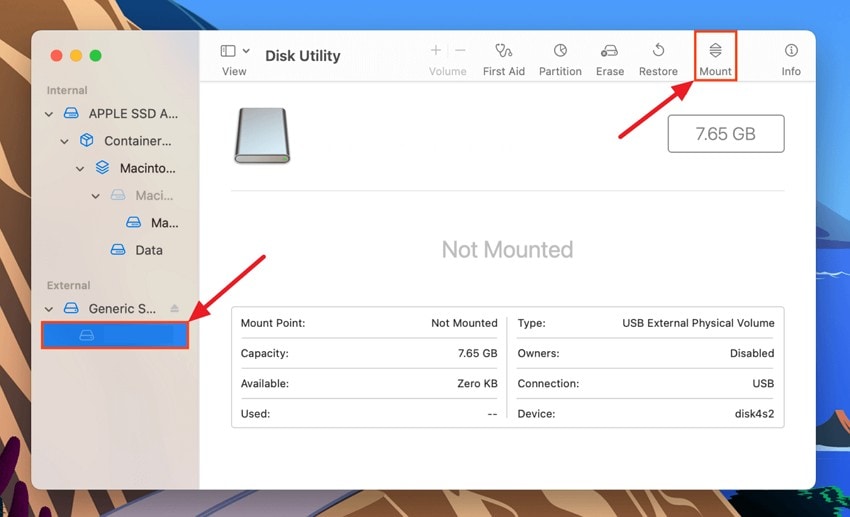The width and height of the screenshot is (850, 517).
Task: Click the large Not Mounted status text
Action: tap(507, 249)
